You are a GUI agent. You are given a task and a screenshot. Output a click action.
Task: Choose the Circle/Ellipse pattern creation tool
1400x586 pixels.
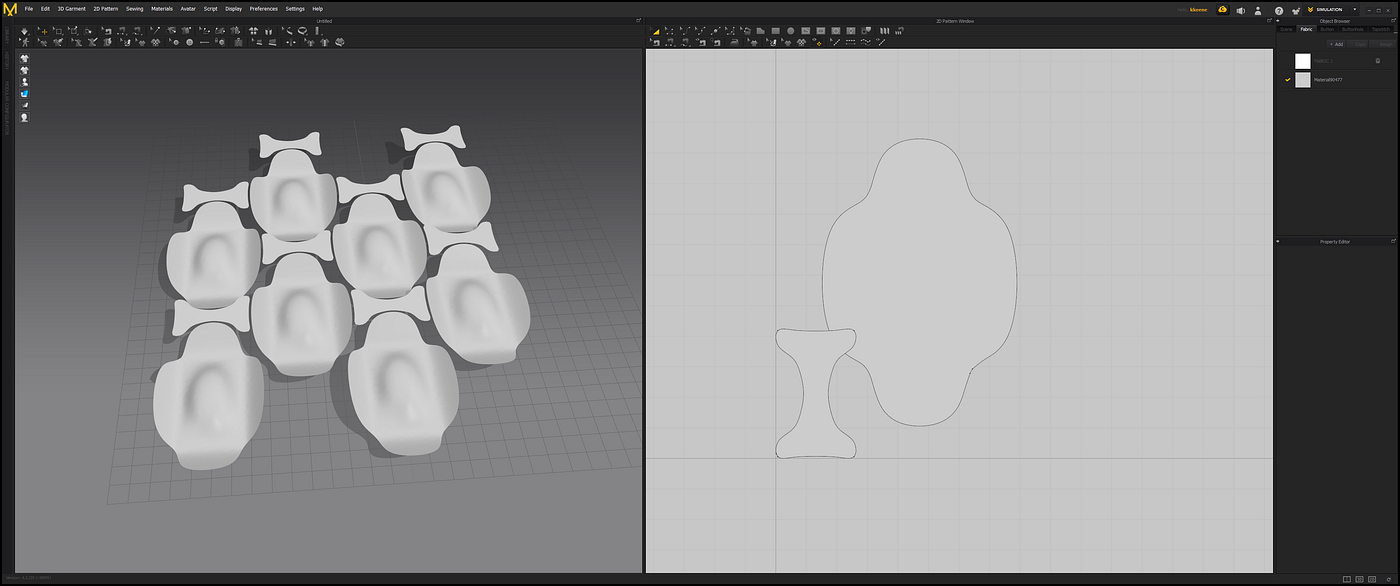pos(790,30)
